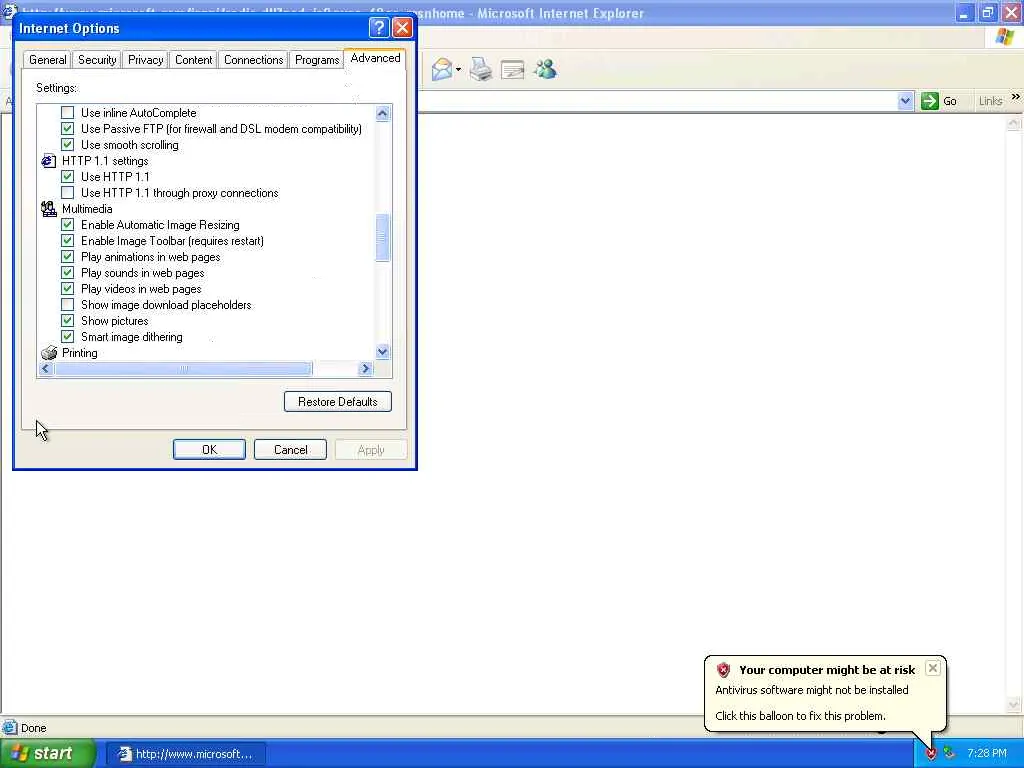Uncheck Show pictures checkbox
1024x768 pixels.
[67, 321]
